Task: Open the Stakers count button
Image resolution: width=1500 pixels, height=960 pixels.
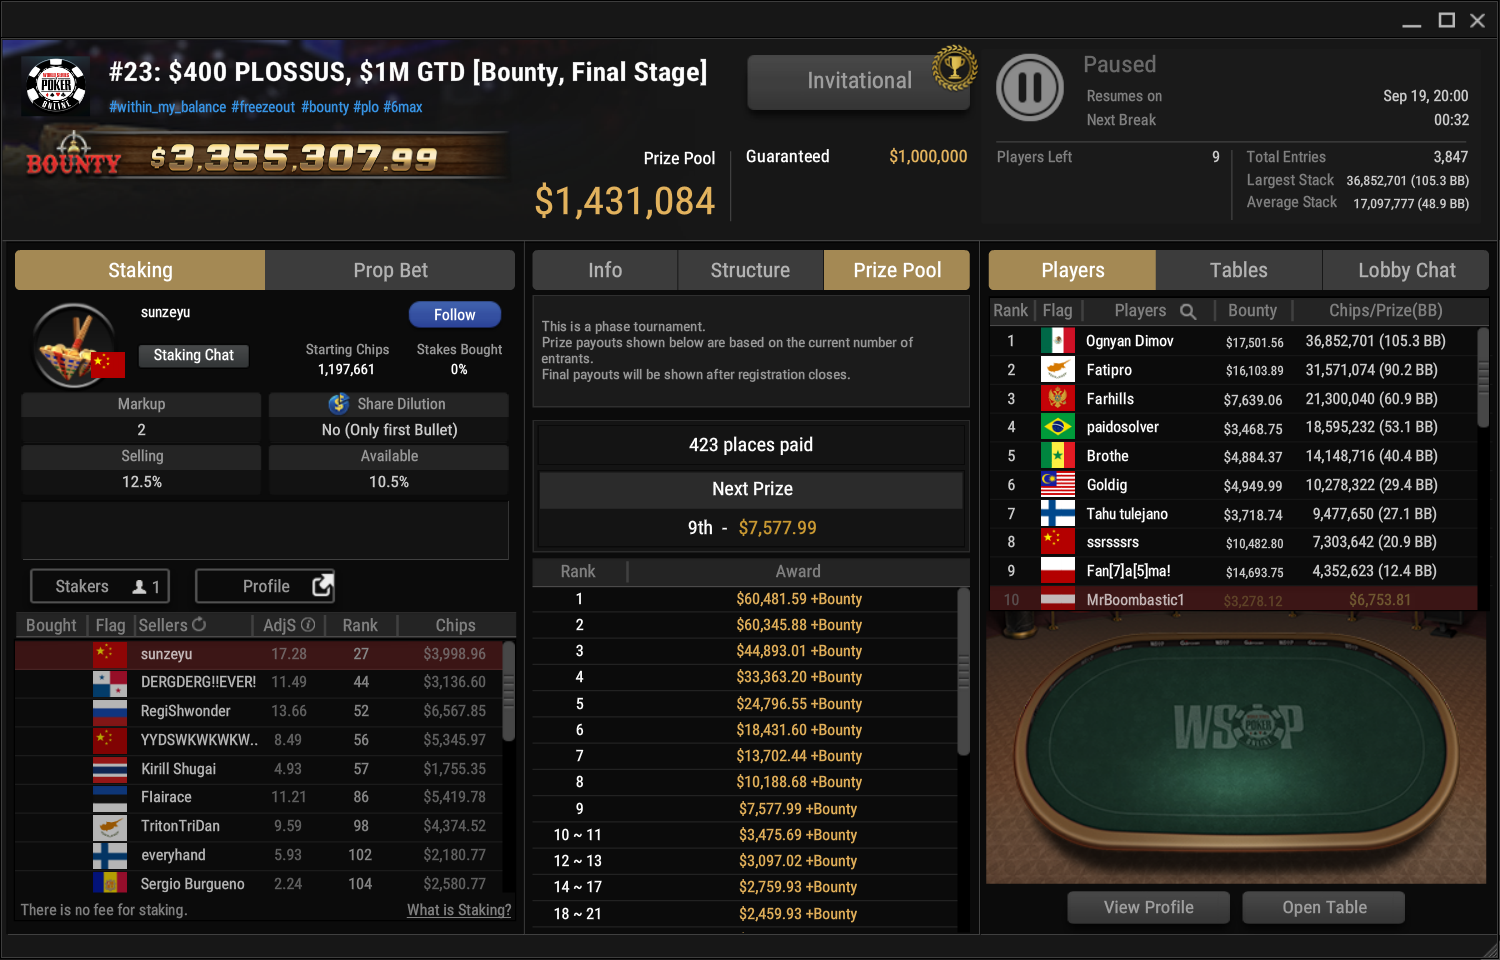Action: tap(101, 586)
